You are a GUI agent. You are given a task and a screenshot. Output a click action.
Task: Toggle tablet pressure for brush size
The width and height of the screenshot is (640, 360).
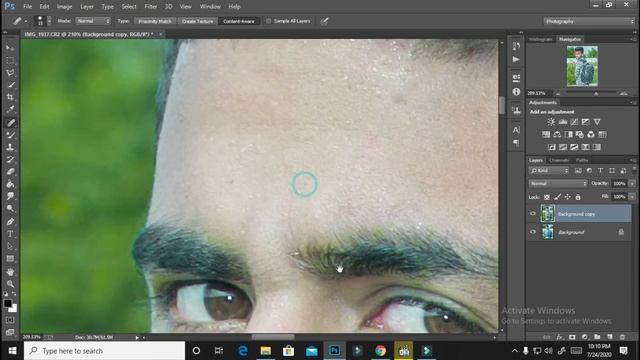pyautogui.click(x=324, y=21)
